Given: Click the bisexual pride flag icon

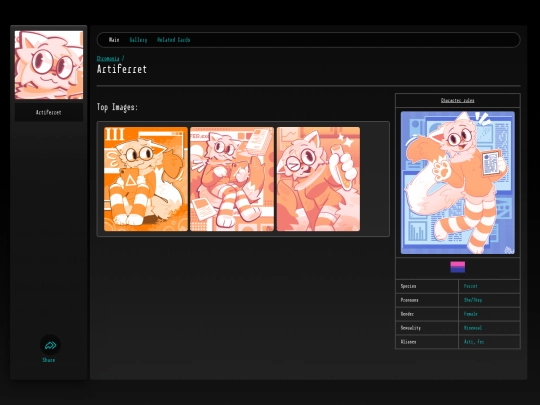Looking at the screenshot, I should coord(457,267).
